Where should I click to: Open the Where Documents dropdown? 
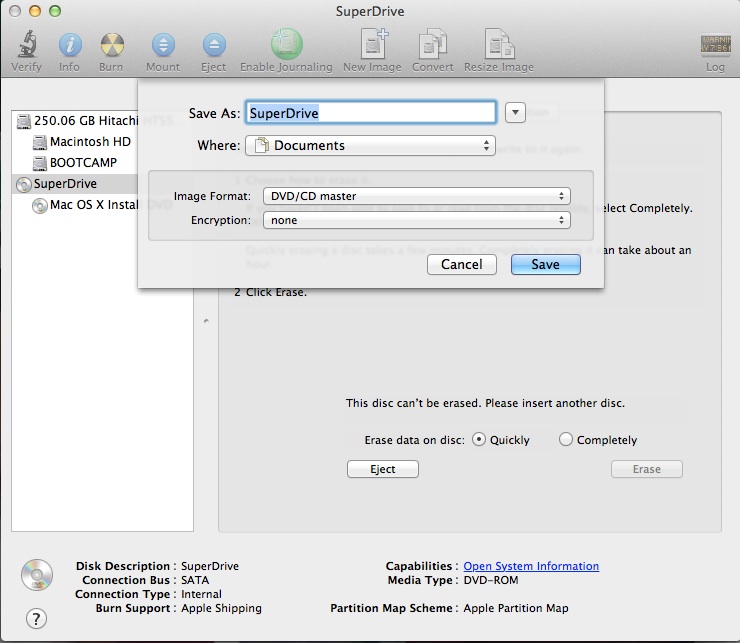pos(370,145)
